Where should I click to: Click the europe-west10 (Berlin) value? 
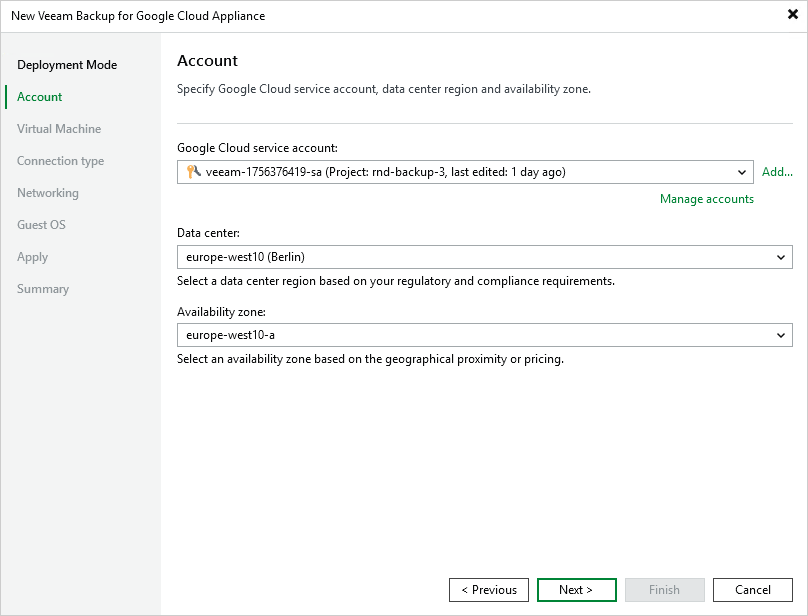click(245, 257)
